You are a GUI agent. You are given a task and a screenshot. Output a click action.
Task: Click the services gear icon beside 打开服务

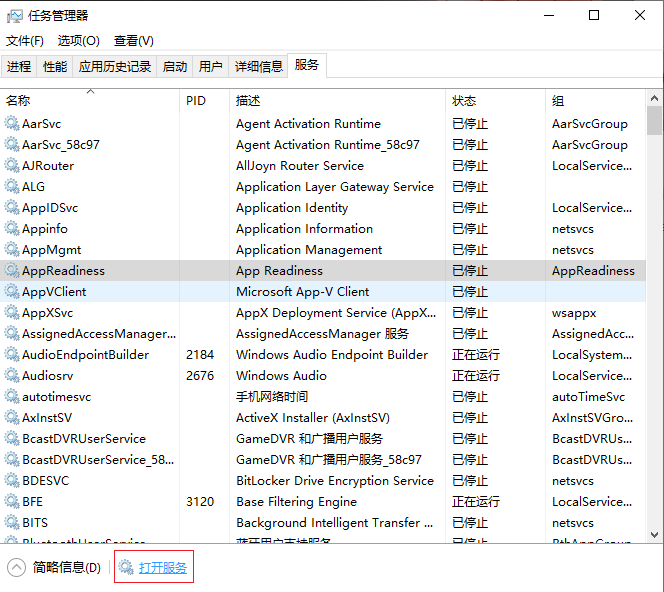point(126,568)
